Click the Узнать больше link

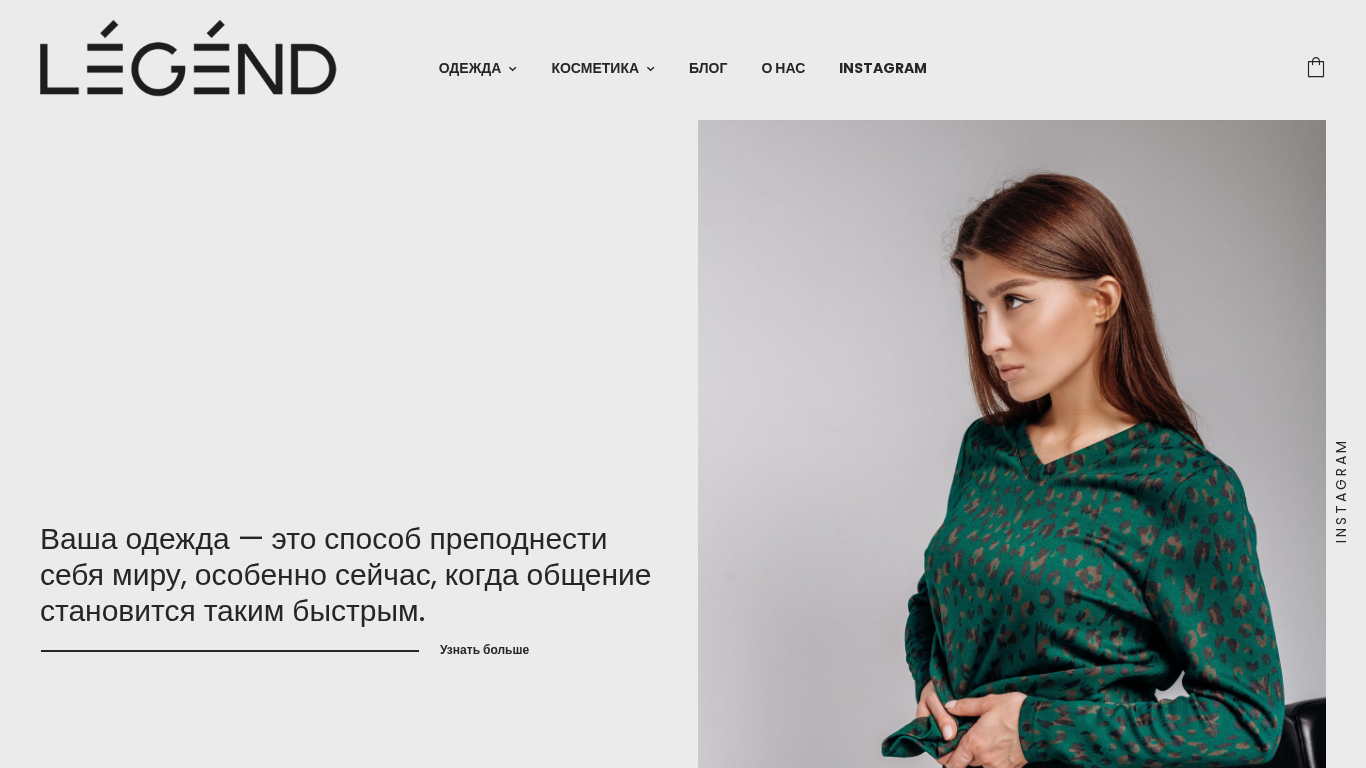coord(484,650)
